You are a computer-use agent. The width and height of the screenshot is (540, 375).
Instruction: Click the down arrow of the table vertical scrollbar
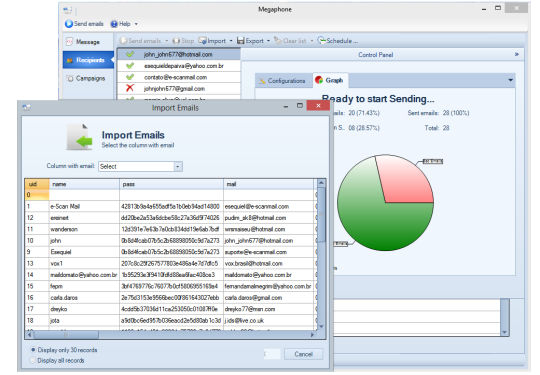point(321,326)
